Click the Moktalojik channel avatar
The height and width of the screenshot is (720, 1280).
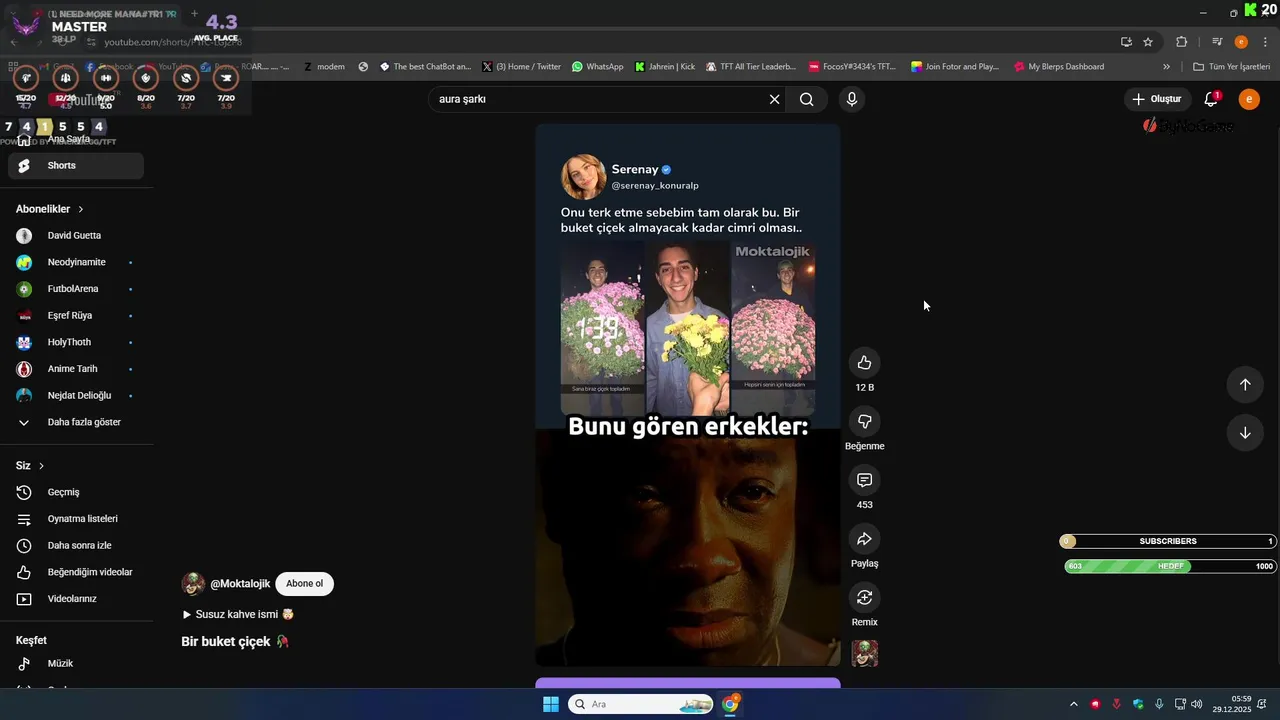[193, 584]
